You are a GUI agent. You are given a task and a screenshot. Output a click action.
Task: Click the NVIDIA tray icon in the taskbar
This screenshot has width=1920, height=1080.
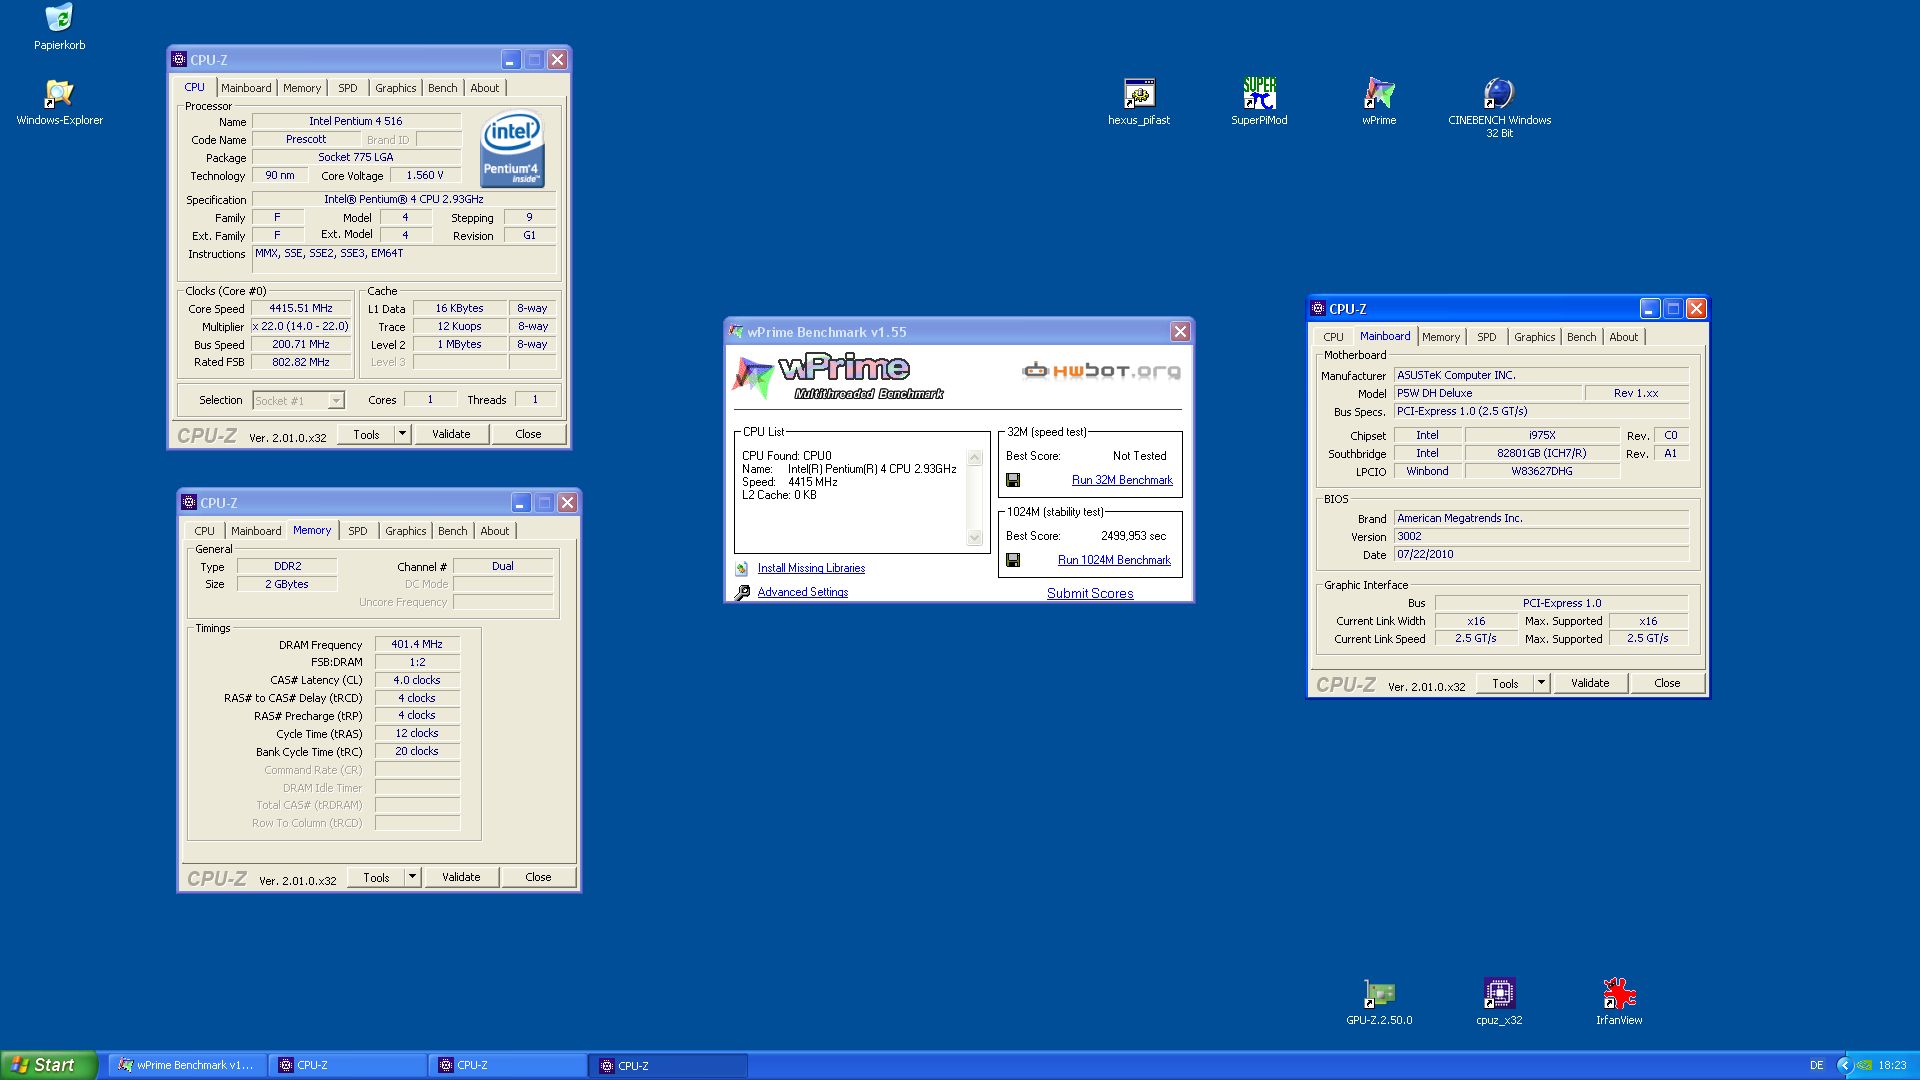tap(1865, 1065)
